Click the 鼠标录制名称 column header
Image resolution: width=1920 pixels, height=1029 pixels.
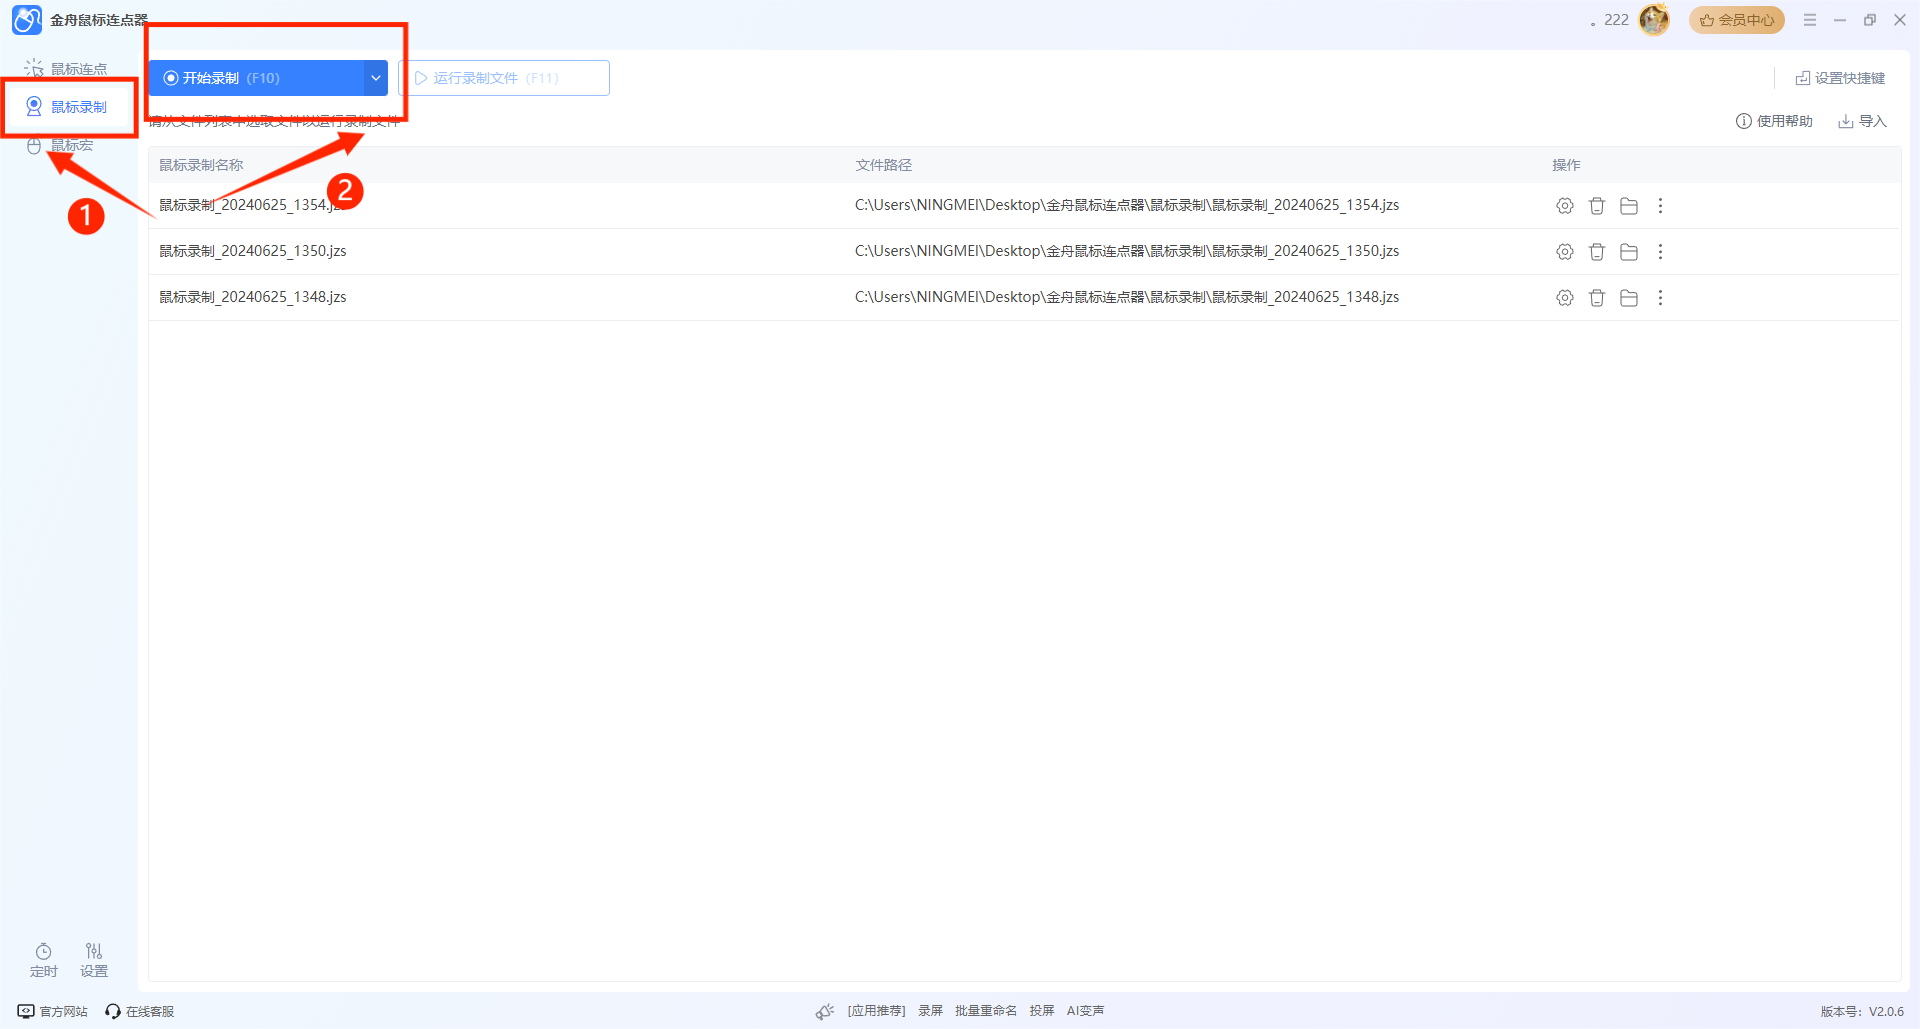201,165
